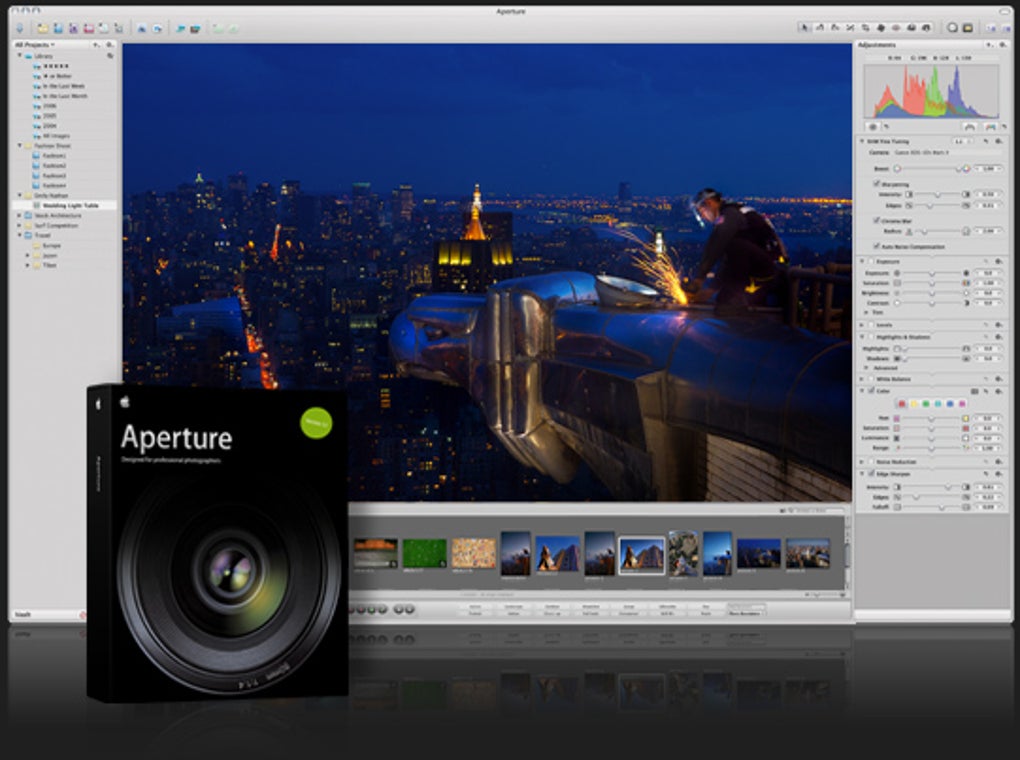Enable the Exposure adjustment checkbox
The image size is (1020, 760).
pyautogui.click(x=871, y=261)
